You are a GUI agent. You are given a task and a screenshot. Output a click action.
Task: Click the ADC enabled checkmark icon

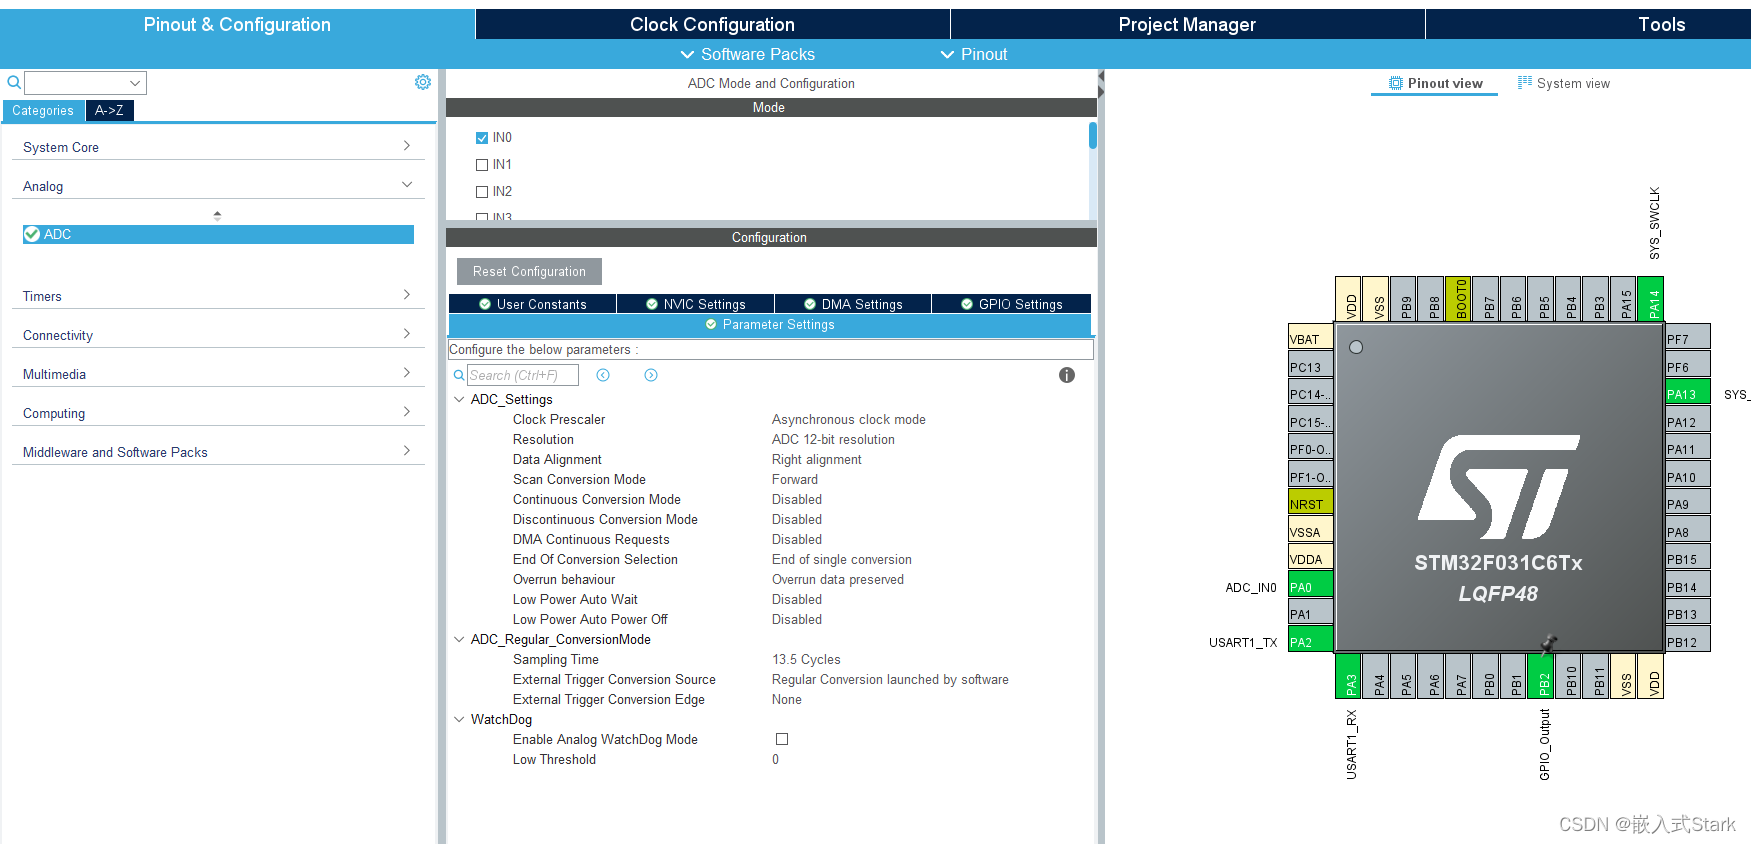pos(32,234)
